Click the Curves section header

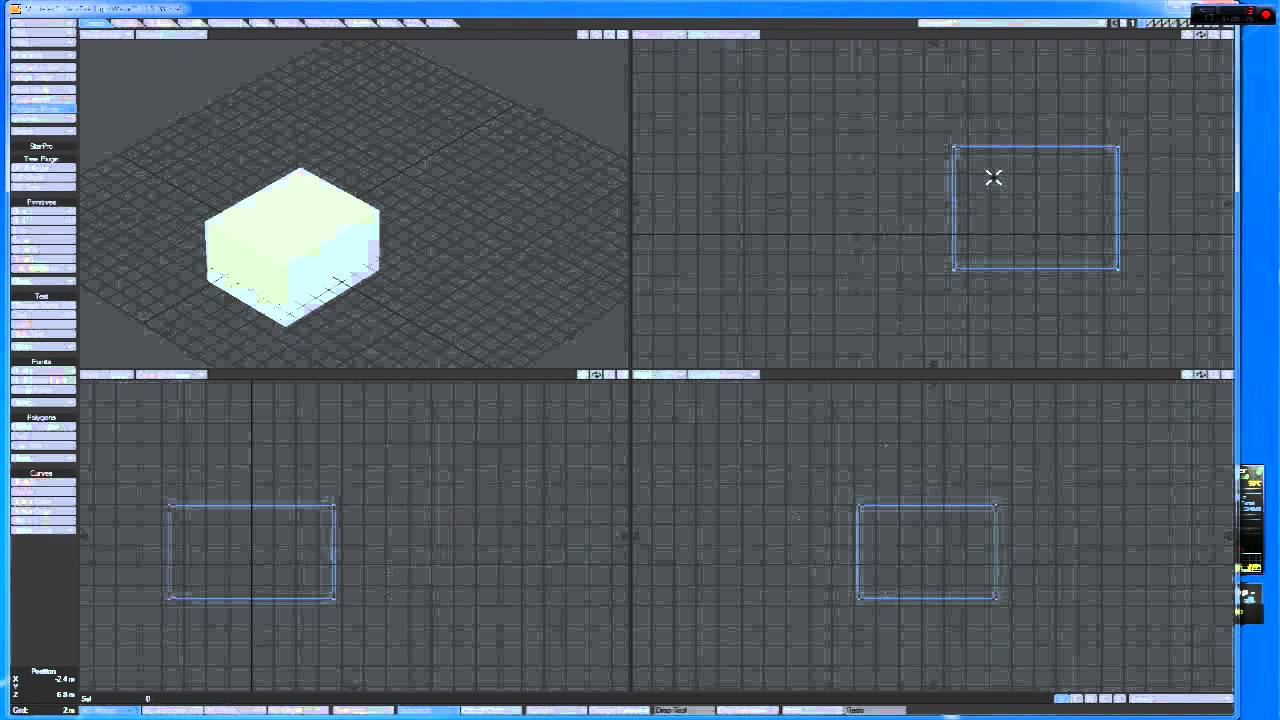(41, 473)
